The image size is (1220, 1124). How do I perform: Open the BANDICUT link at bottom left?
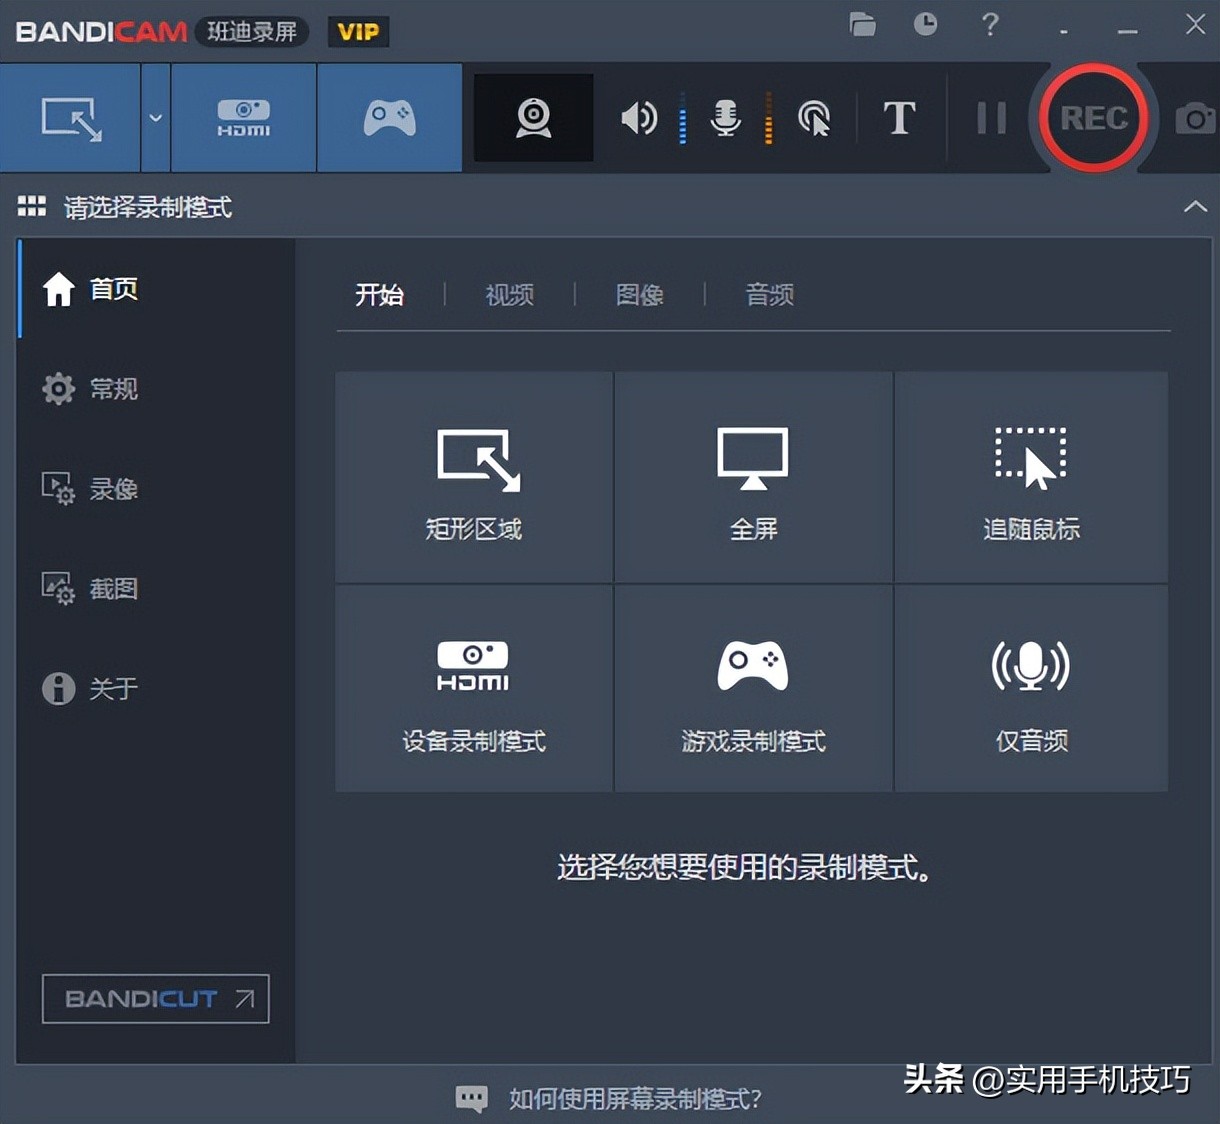[x=155, y=999]
